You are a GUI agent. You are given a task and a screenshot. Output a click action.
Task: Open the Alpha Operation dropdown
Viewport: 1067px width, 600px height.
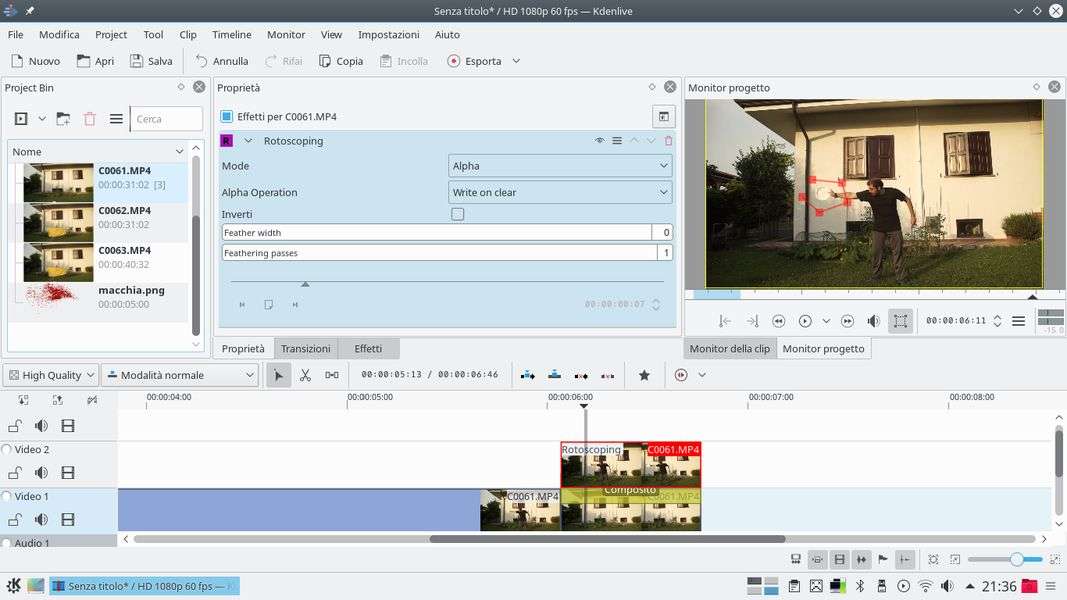[x=560, y=192]
